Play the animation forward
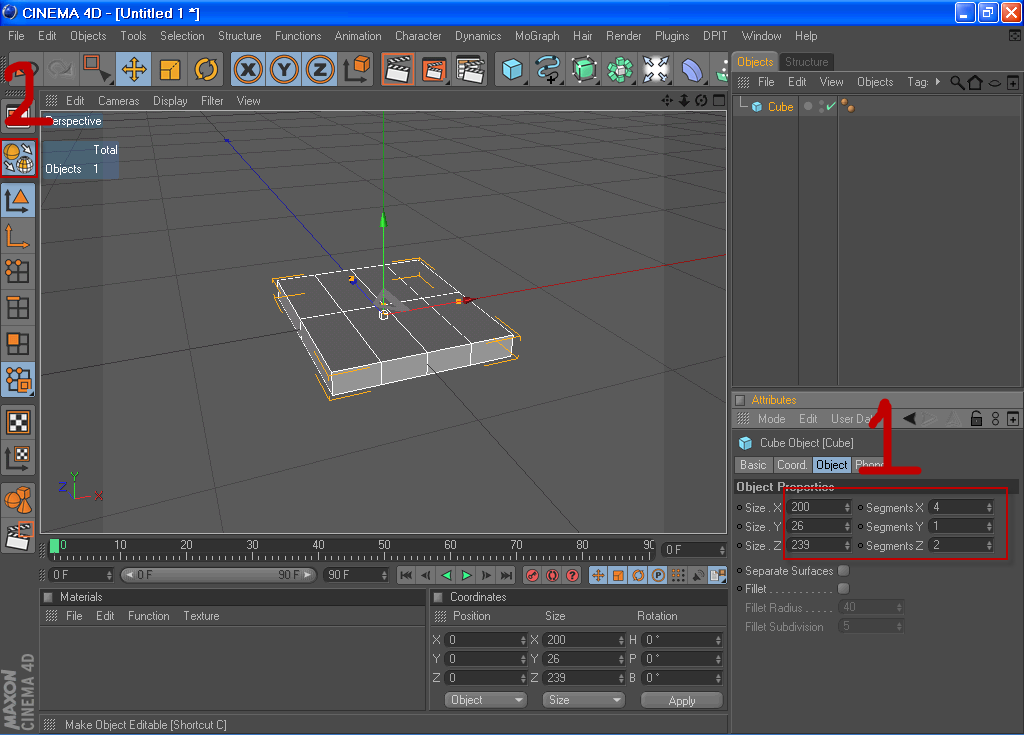1024x735 pixels. pos(466,575)
